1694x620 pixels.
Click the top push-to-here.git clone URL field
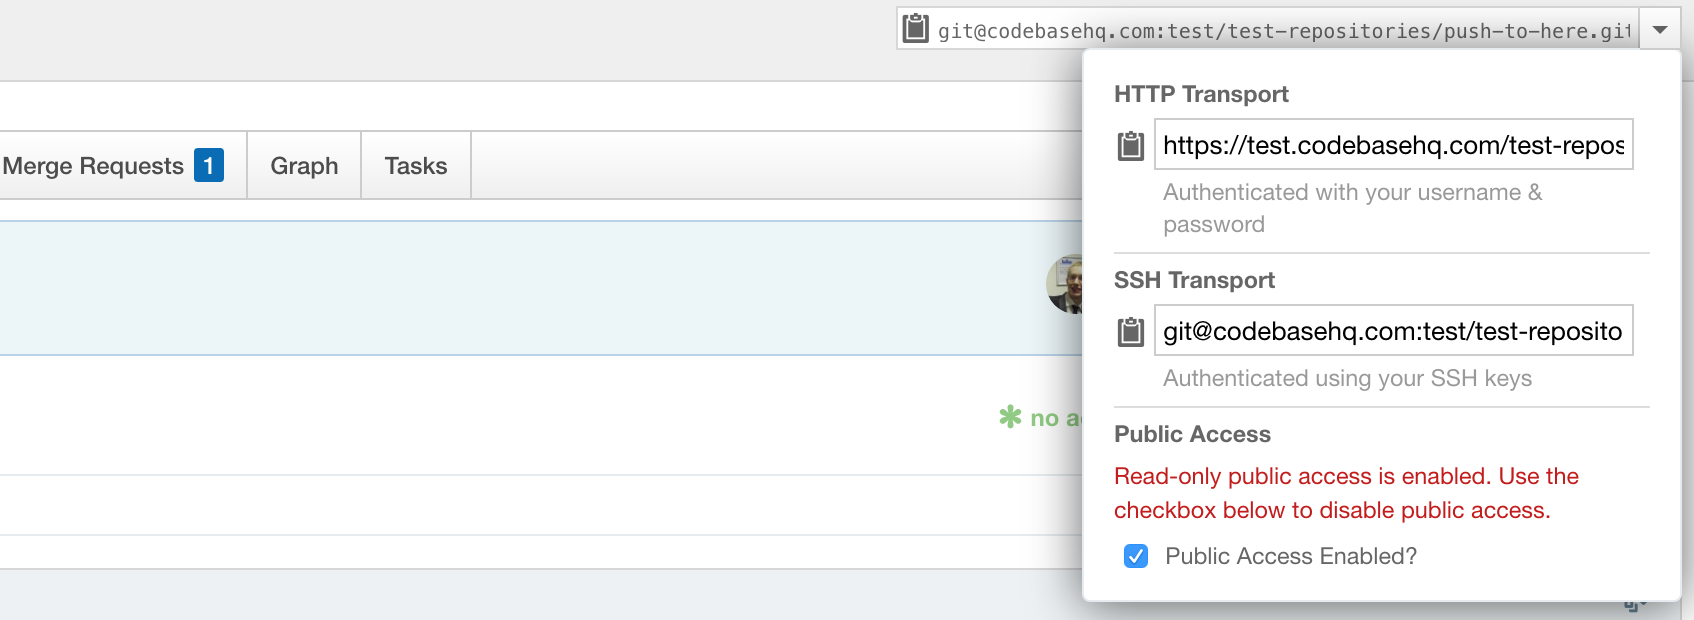[x=1284, y=30]
